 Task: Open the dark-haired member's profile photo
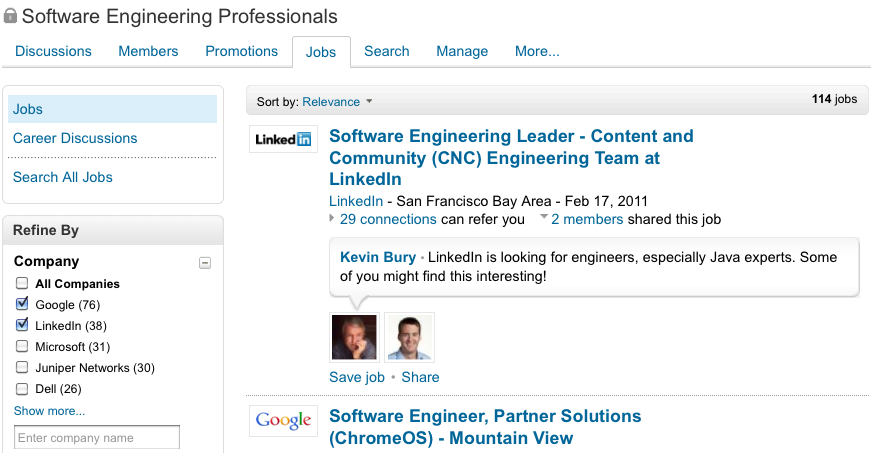[x=409, y=337]
